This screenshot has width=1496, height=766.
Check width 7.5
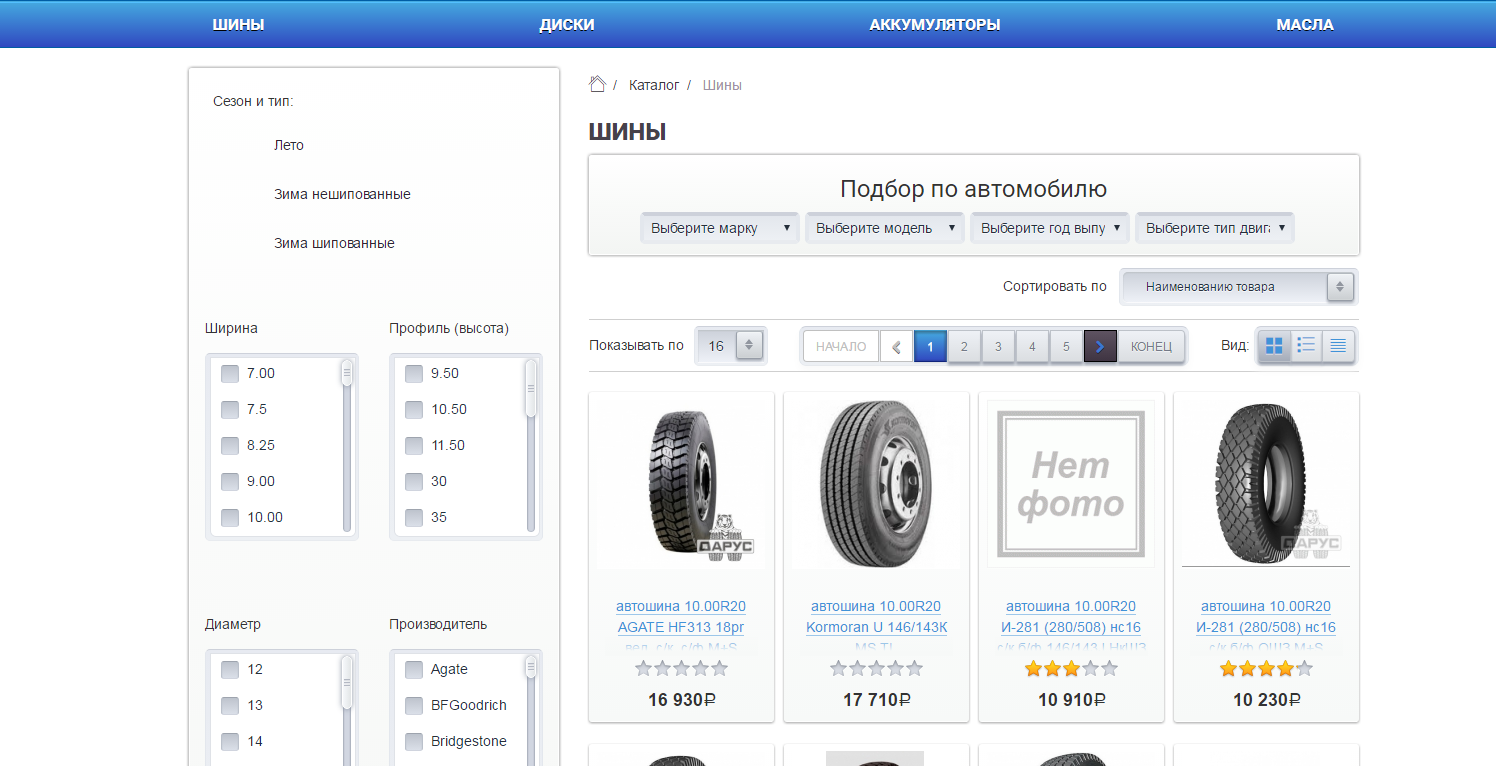[x=230, y=409]
